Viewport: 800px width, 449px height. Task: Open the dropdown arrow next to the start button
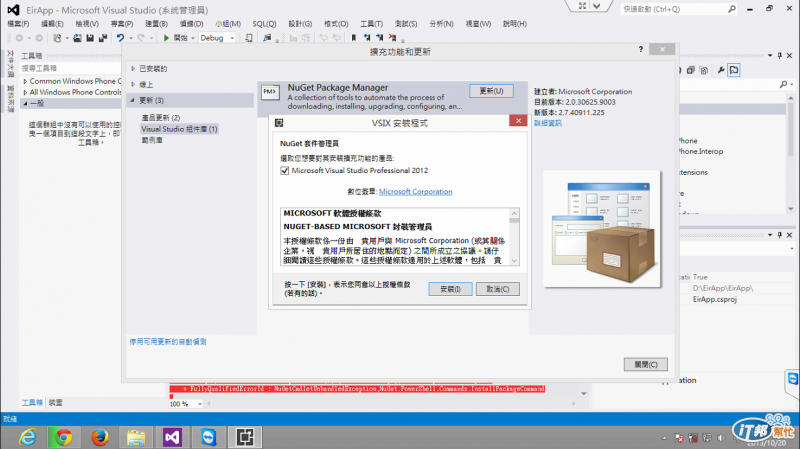coord(193,38)
